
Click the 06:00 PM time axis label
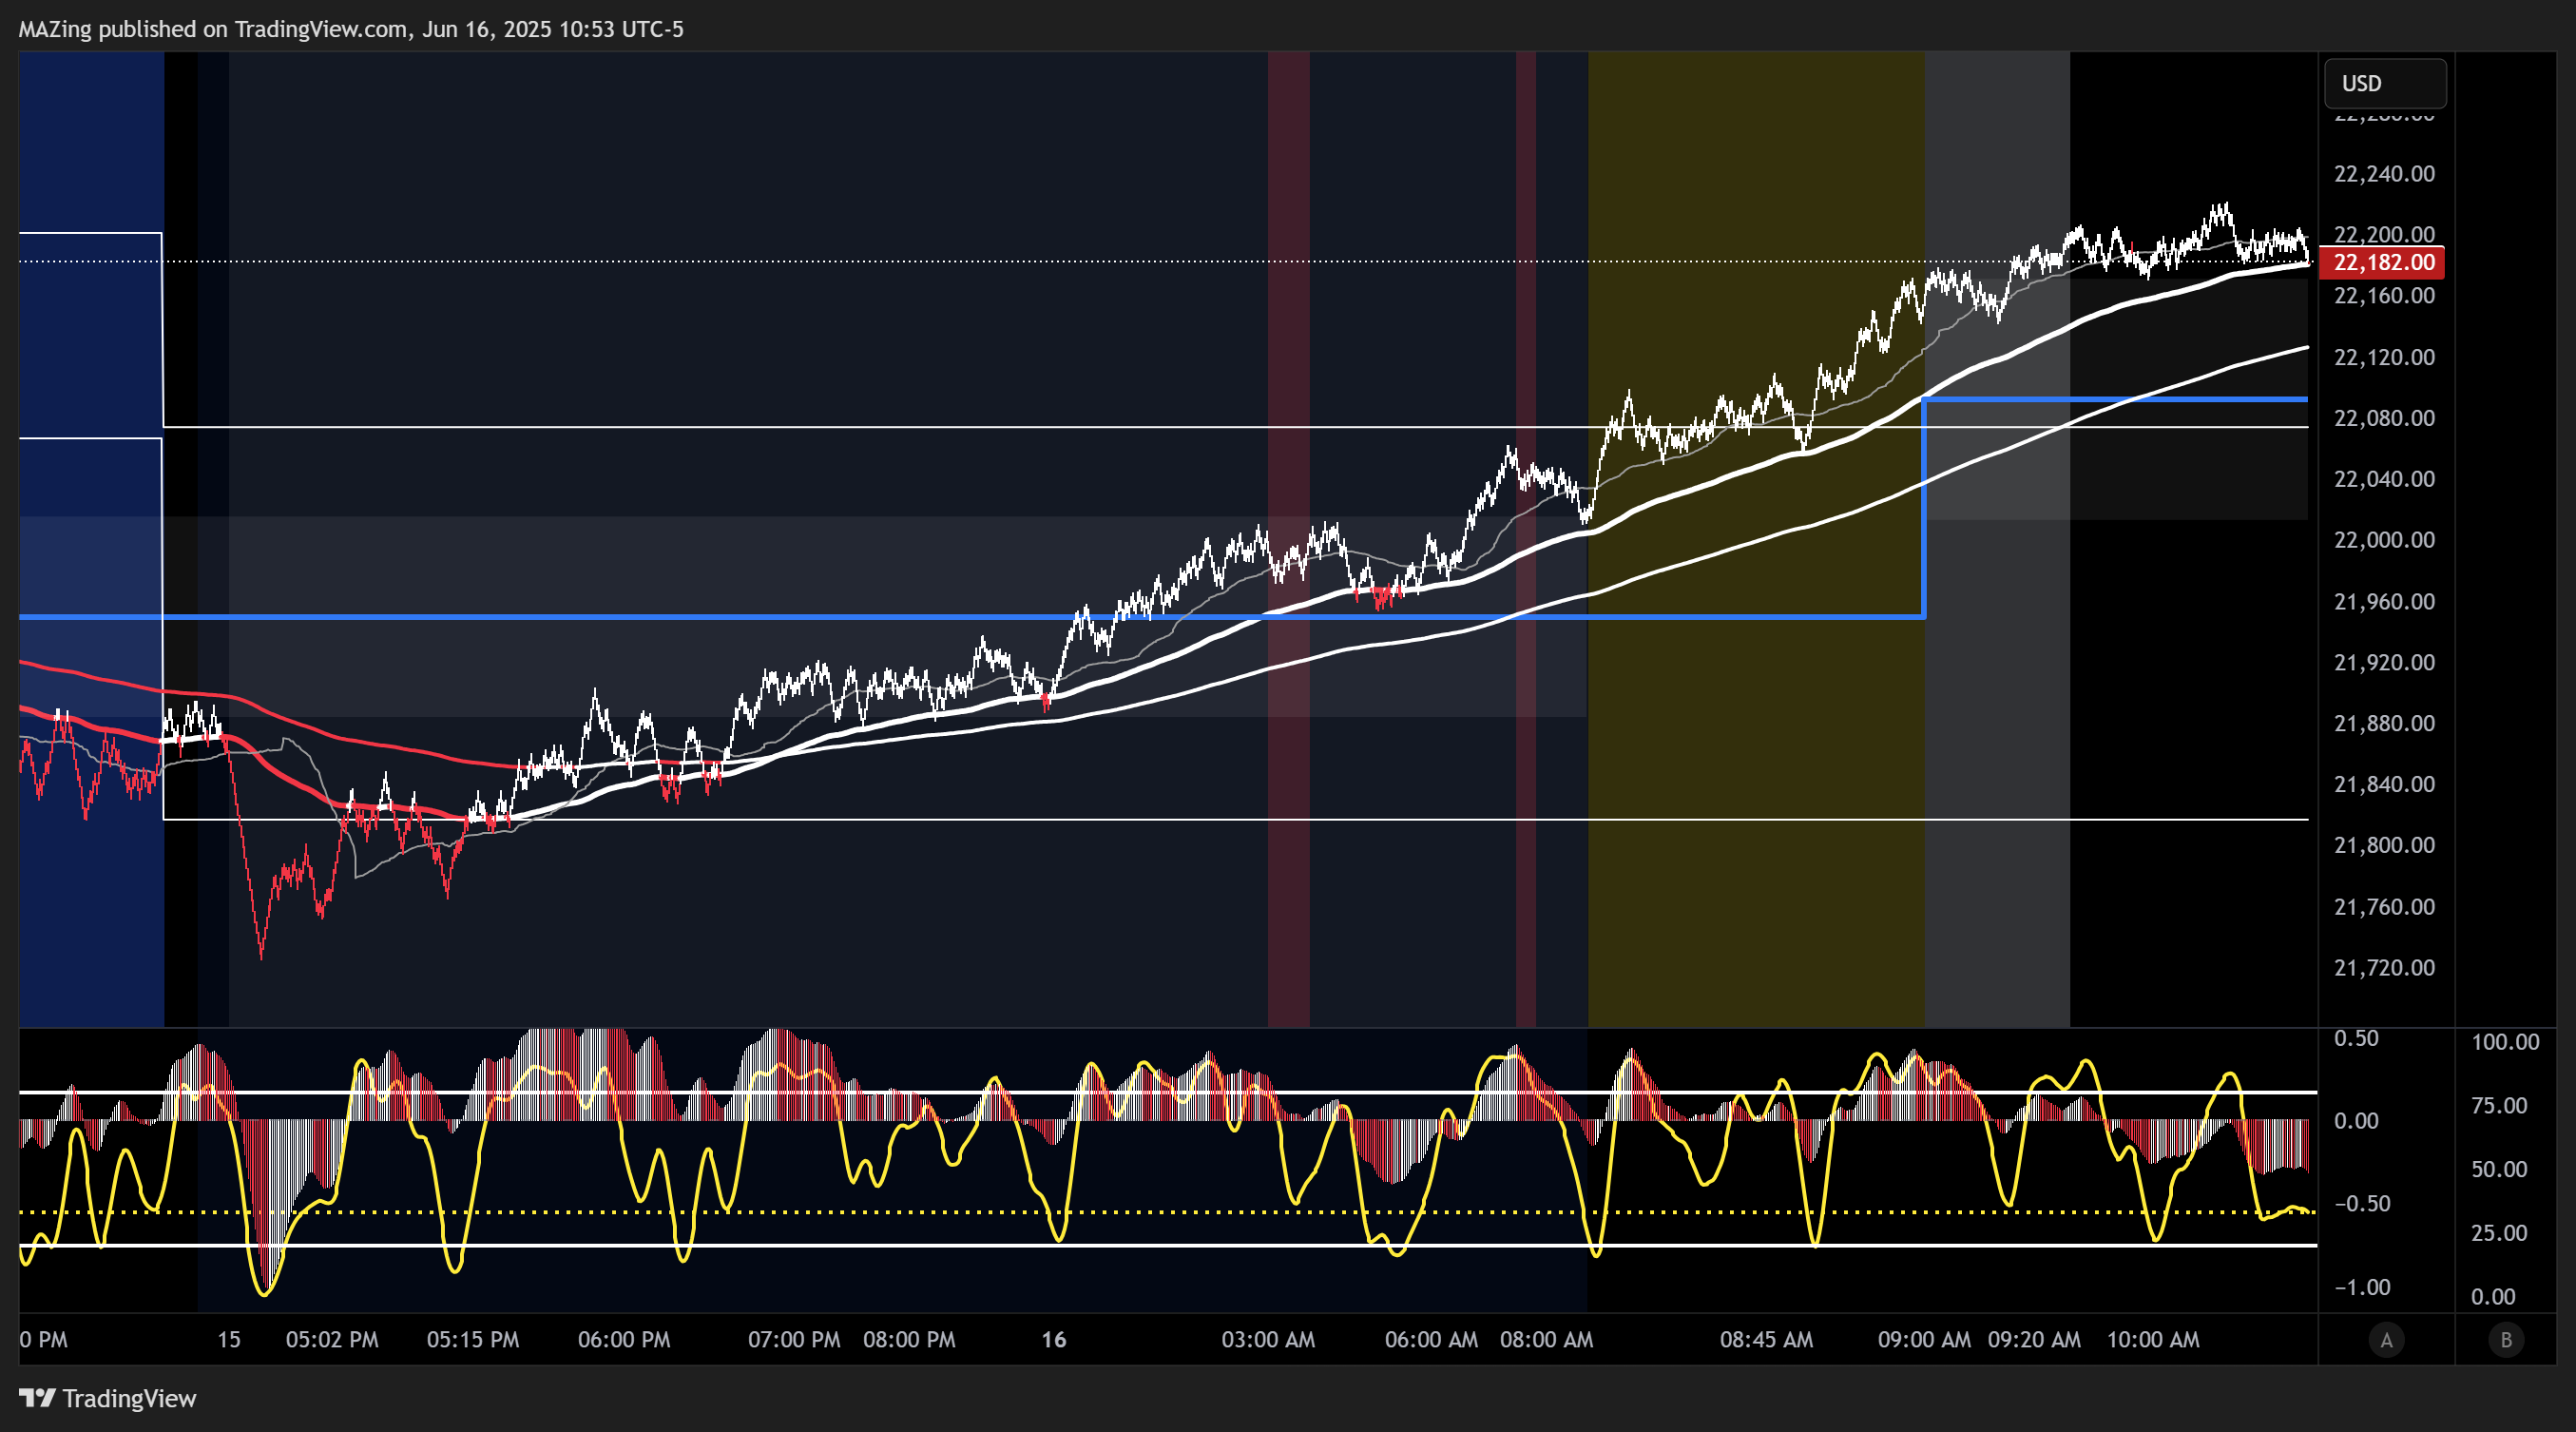tap(624, 1340)
